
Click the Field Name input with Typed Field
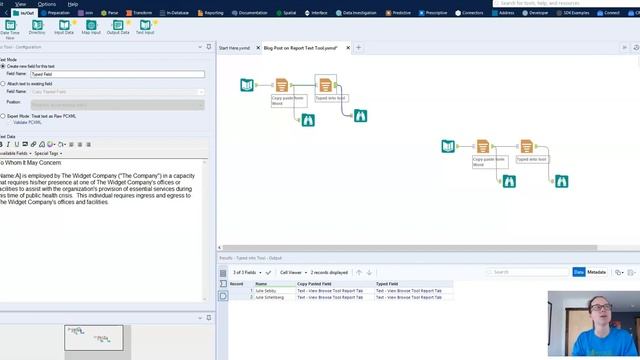pos(118,74)
